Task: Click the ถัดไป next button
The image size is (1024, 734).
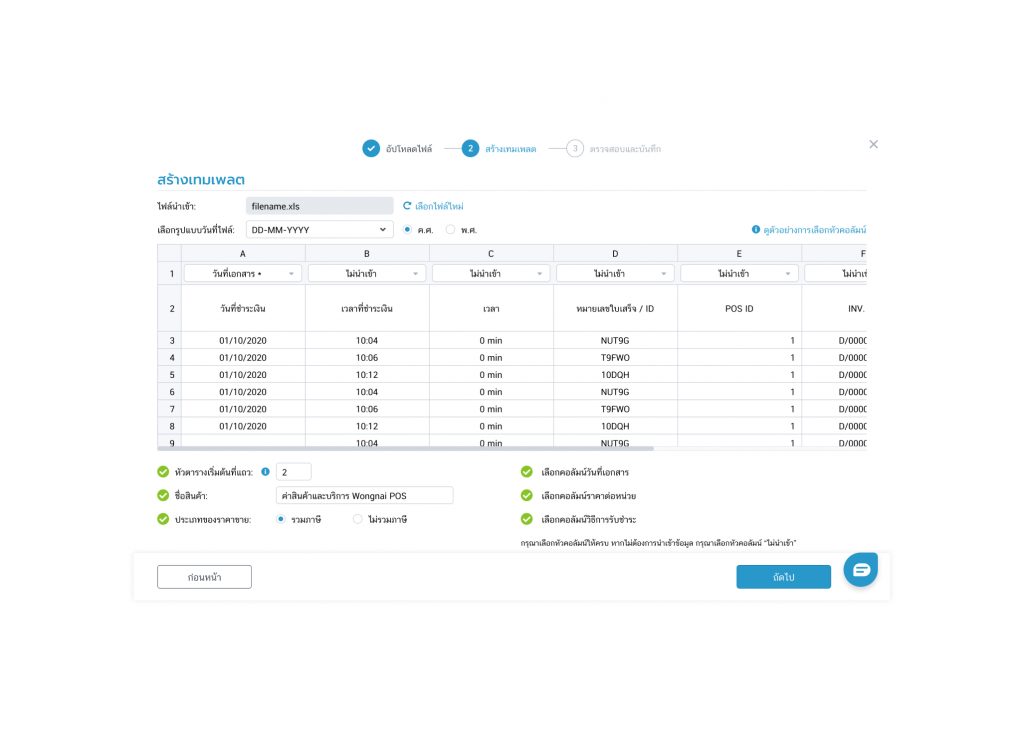Action: coord(783,577)
